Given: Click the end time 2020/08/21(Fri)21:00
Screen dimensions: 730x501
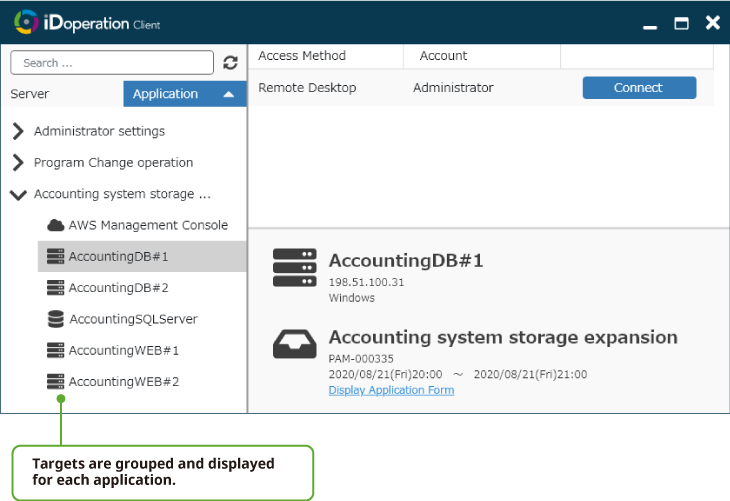Looking at the screenshot, I should pos(530,374).
